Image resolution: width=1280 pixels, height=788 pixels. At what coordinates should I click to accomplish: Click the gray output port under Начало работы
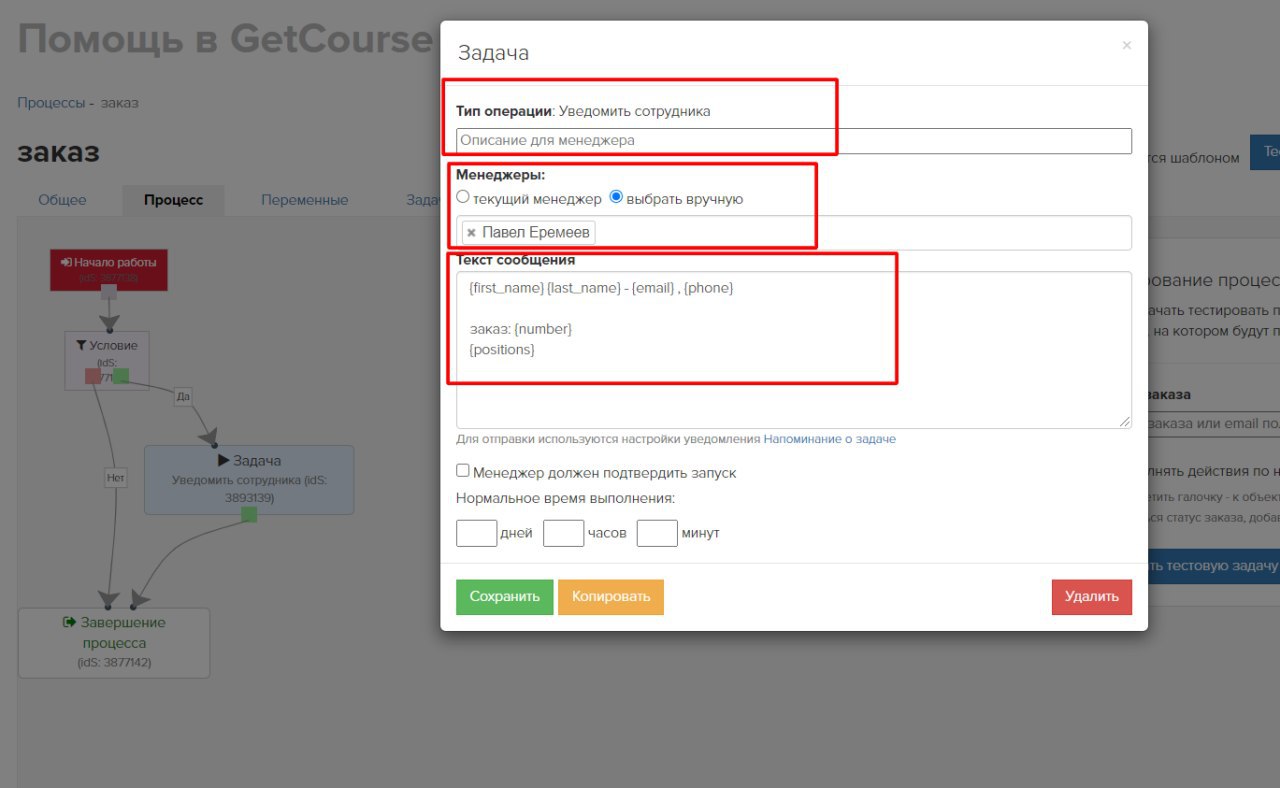(109, 292)
